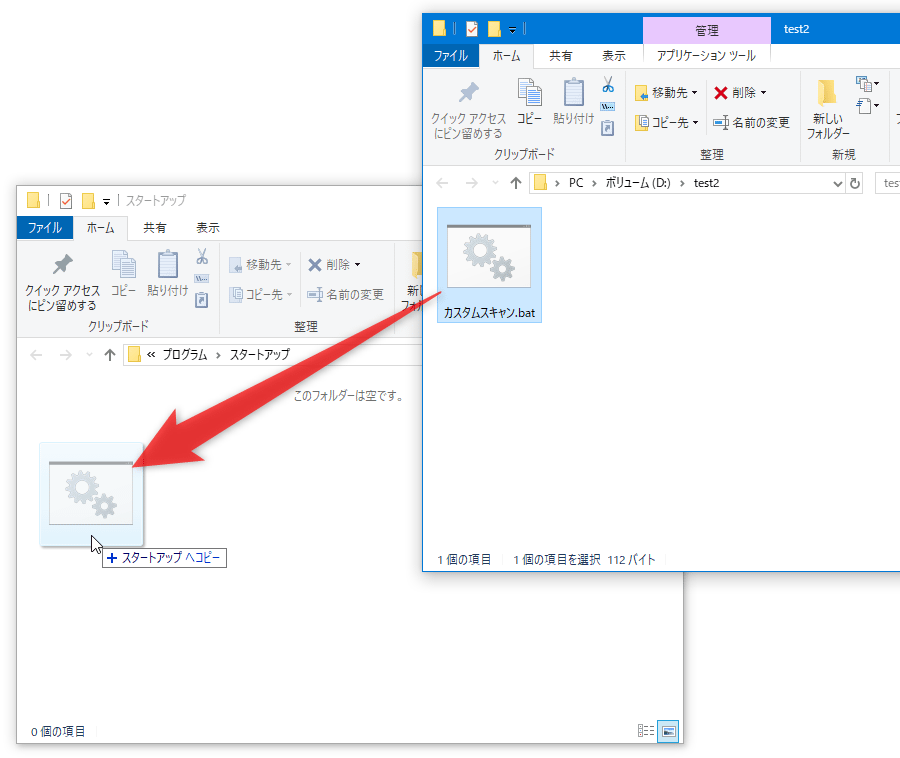
Task: Open File tab in test2 window
Action: point(451,56)
